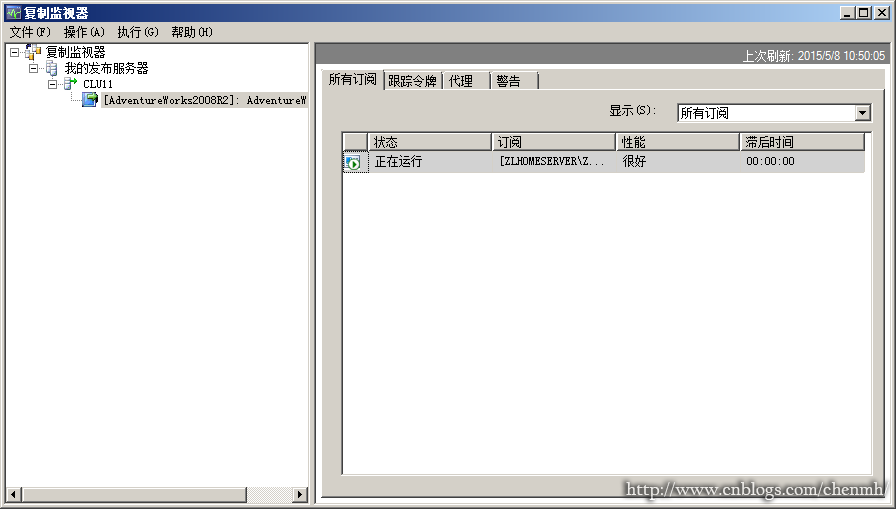Click the 我的发布服务器 group icon

(x=52, y=68)
